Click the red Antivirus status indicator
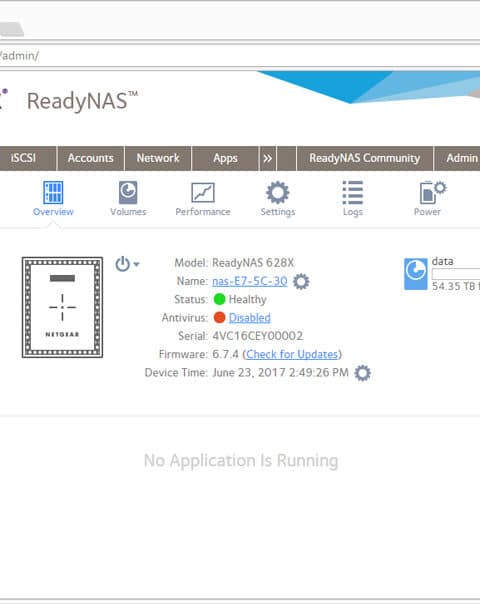This screenshot has width=480, height=604. 219,317
